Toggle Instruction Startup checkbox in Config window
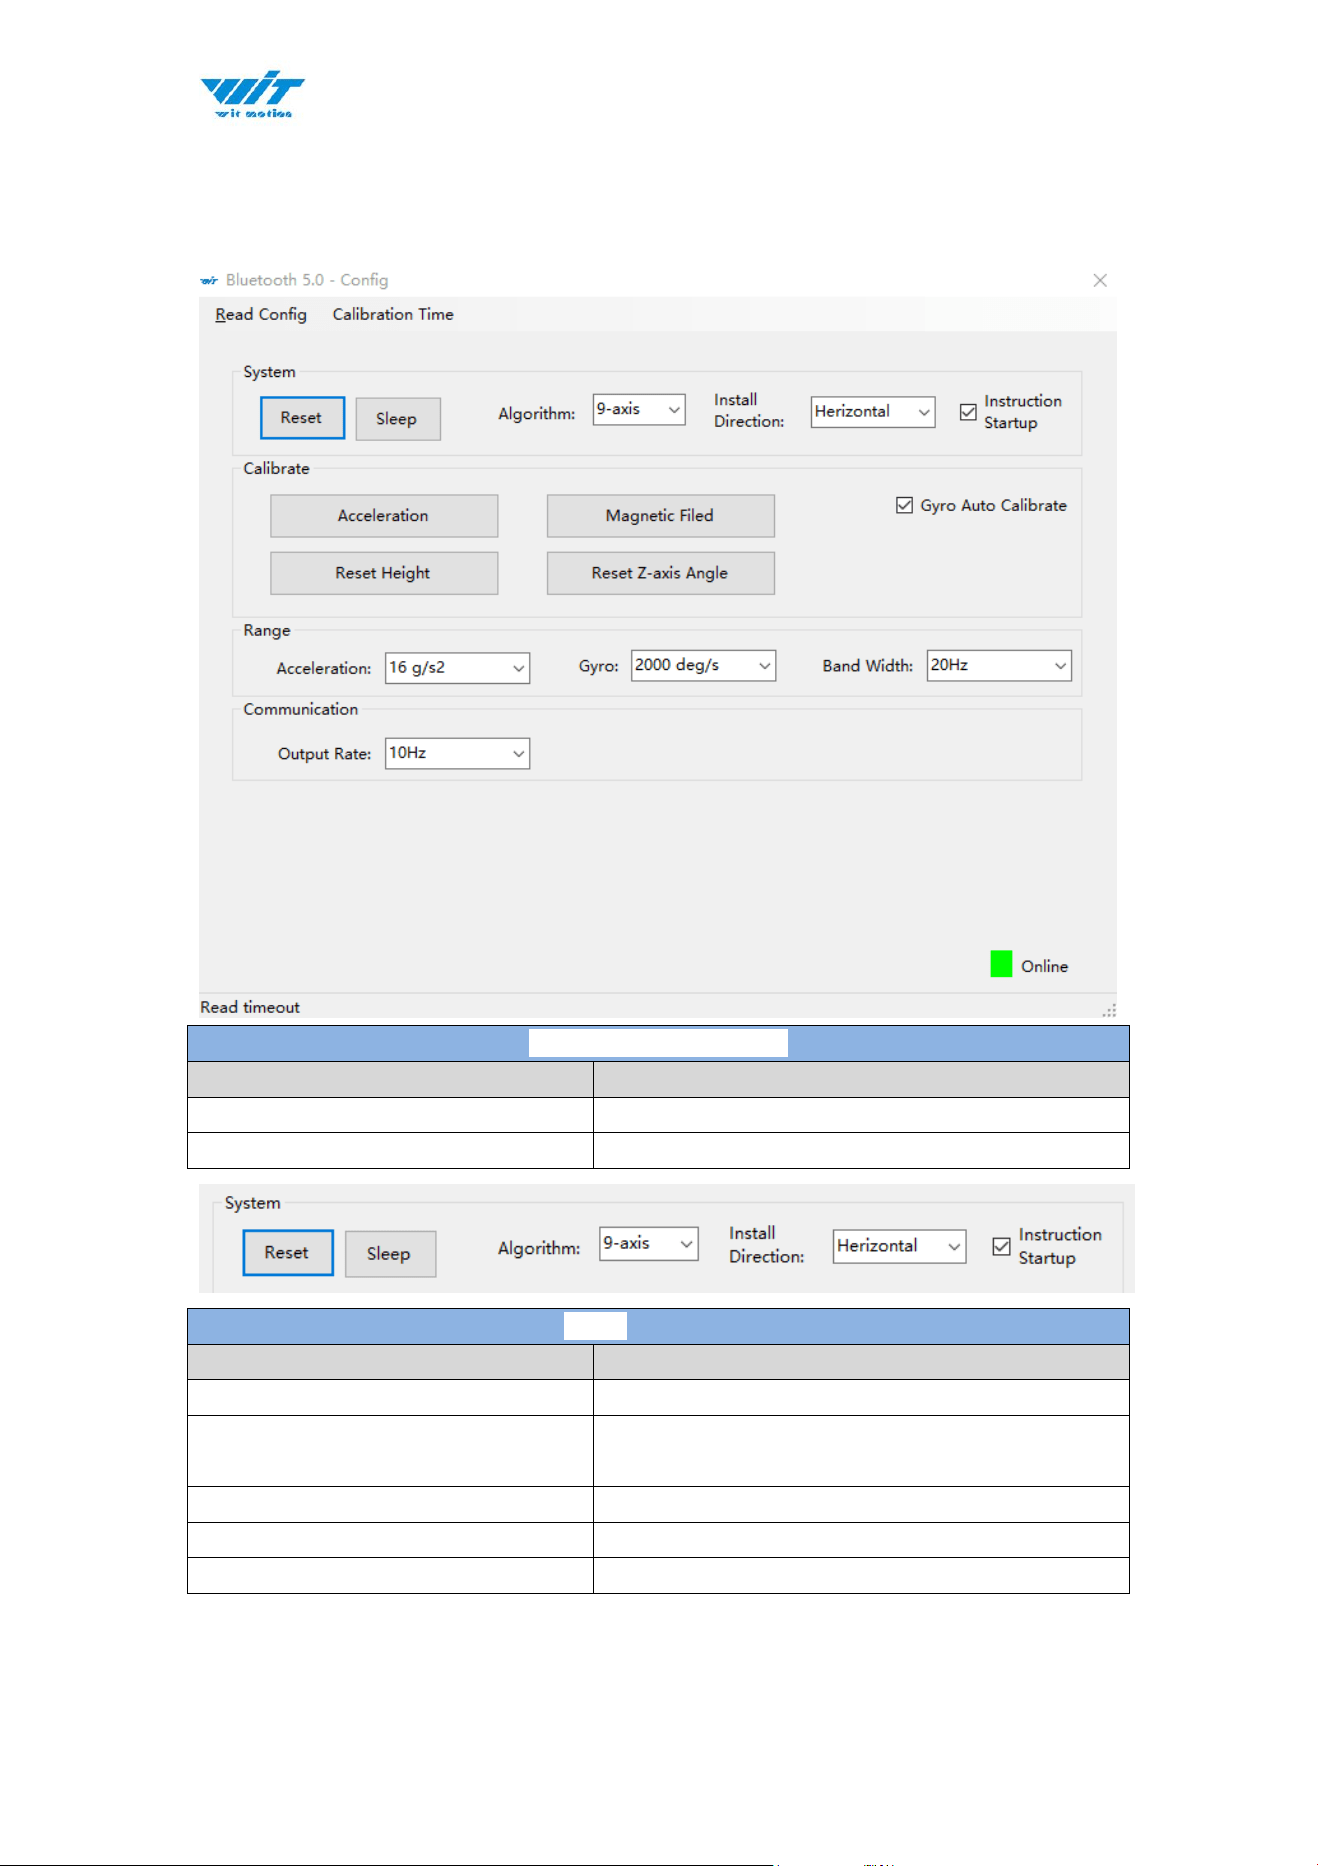Screen dimensions: 1318x1866 click(968, 412)
